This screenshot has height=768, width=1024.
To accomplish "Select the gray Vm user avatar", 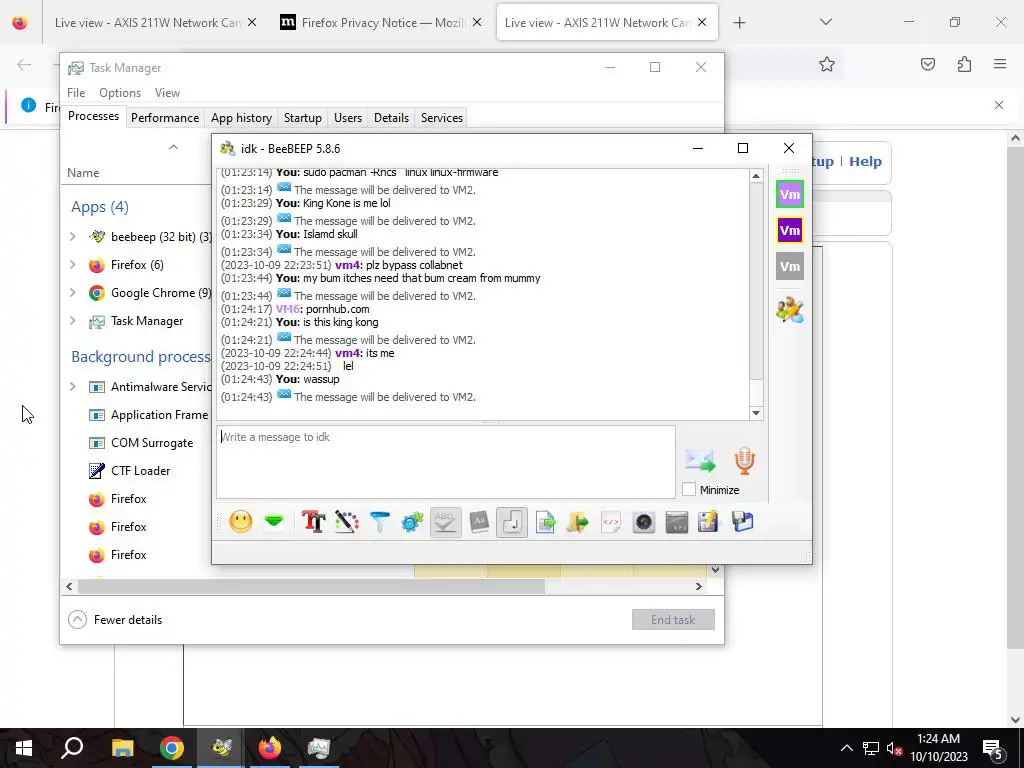I will (790, 266).
